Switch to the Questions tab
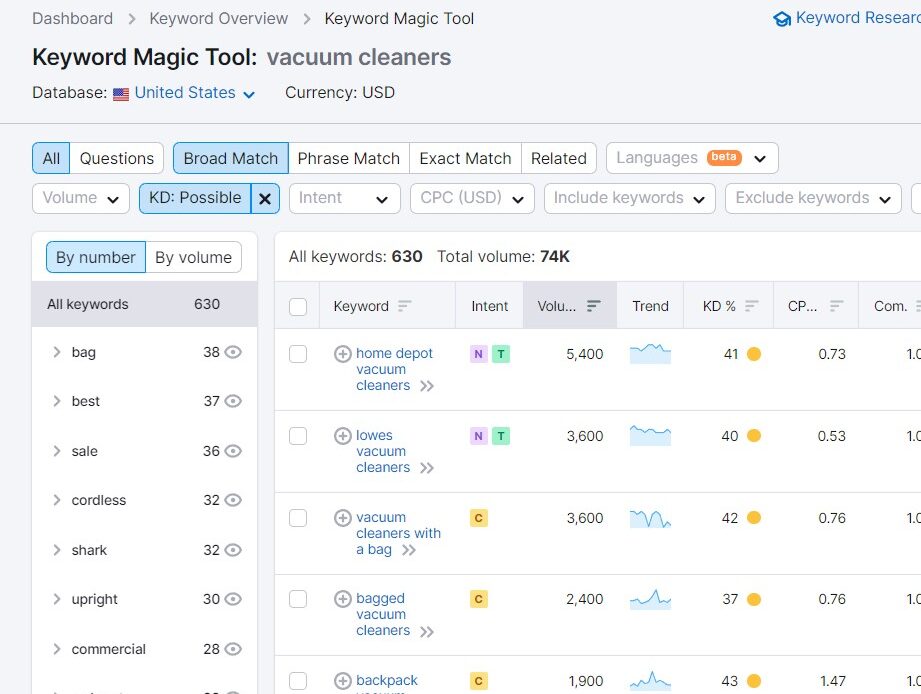Screen dimensions: 921x694 117,158
